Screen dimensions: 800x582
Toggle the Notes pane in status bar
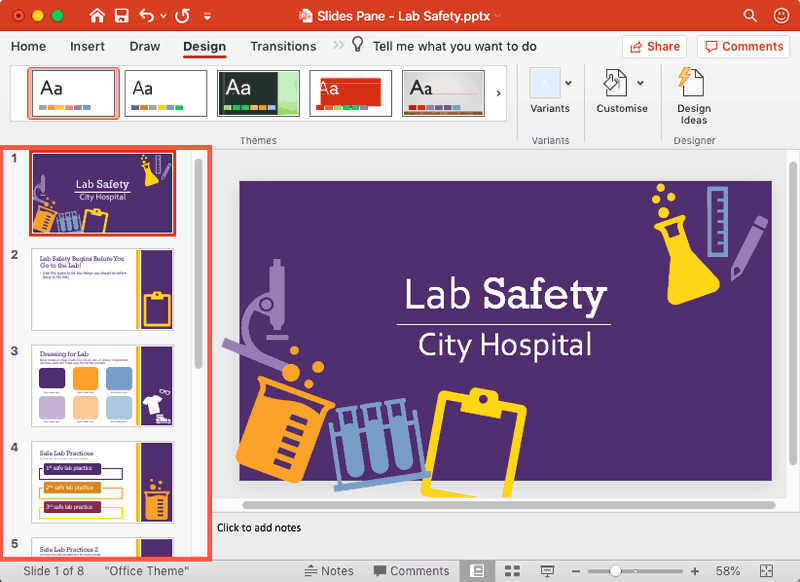(329, 571)
